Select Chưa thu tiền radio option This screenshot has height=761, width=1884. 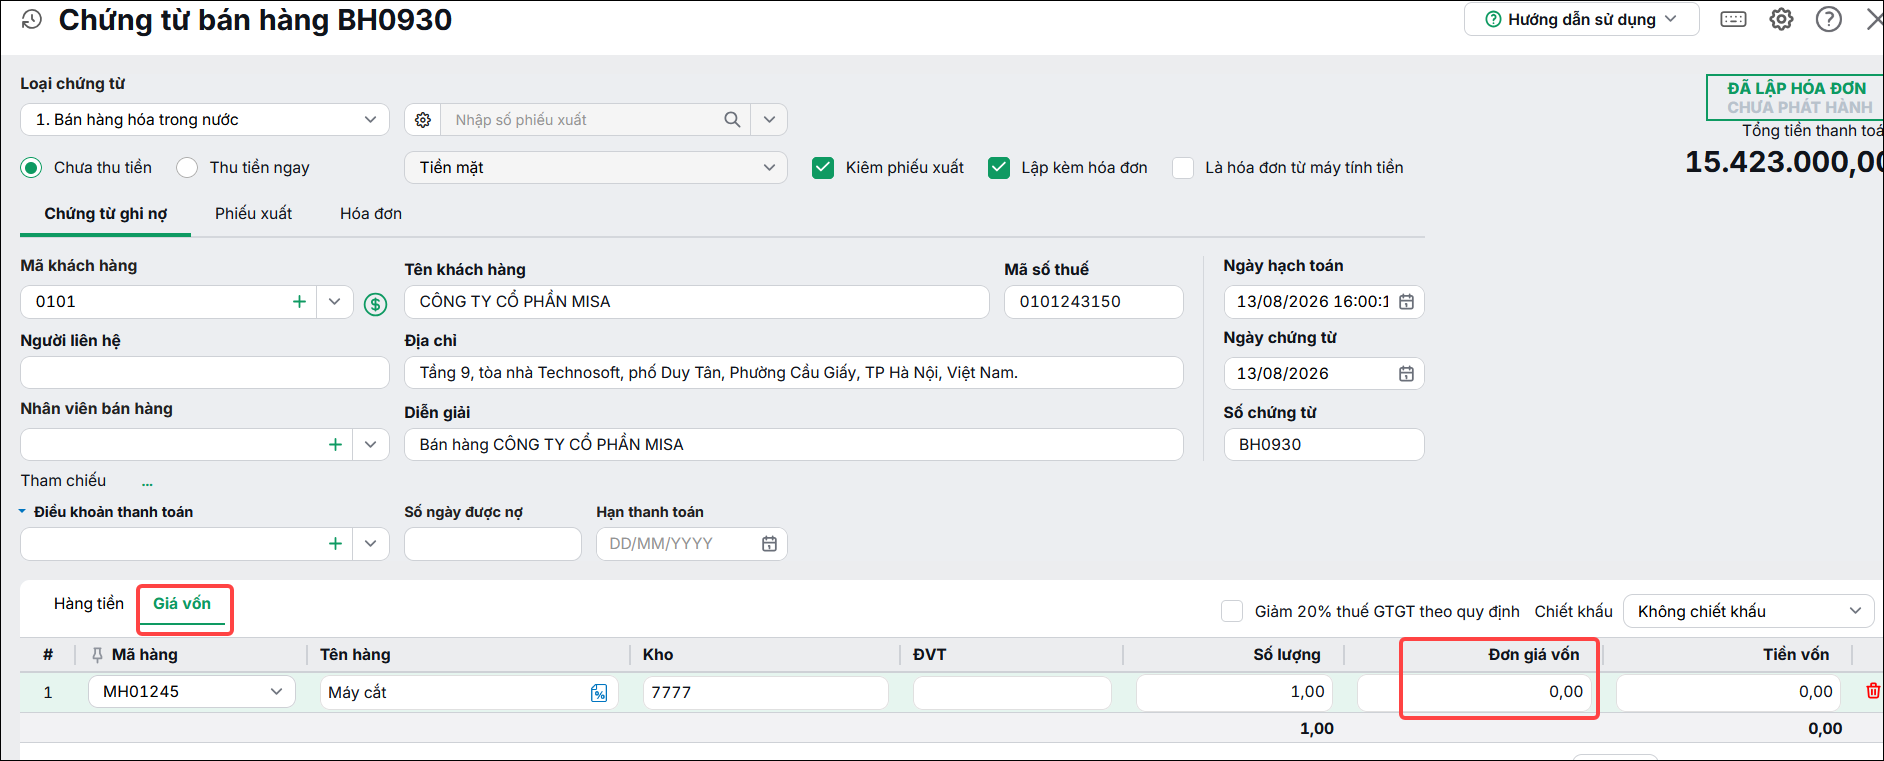(x=32, y=168)
